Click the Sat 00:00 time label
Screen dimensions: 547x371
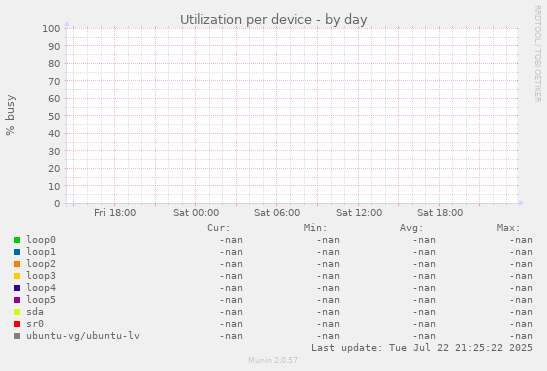tap(196, 213)
